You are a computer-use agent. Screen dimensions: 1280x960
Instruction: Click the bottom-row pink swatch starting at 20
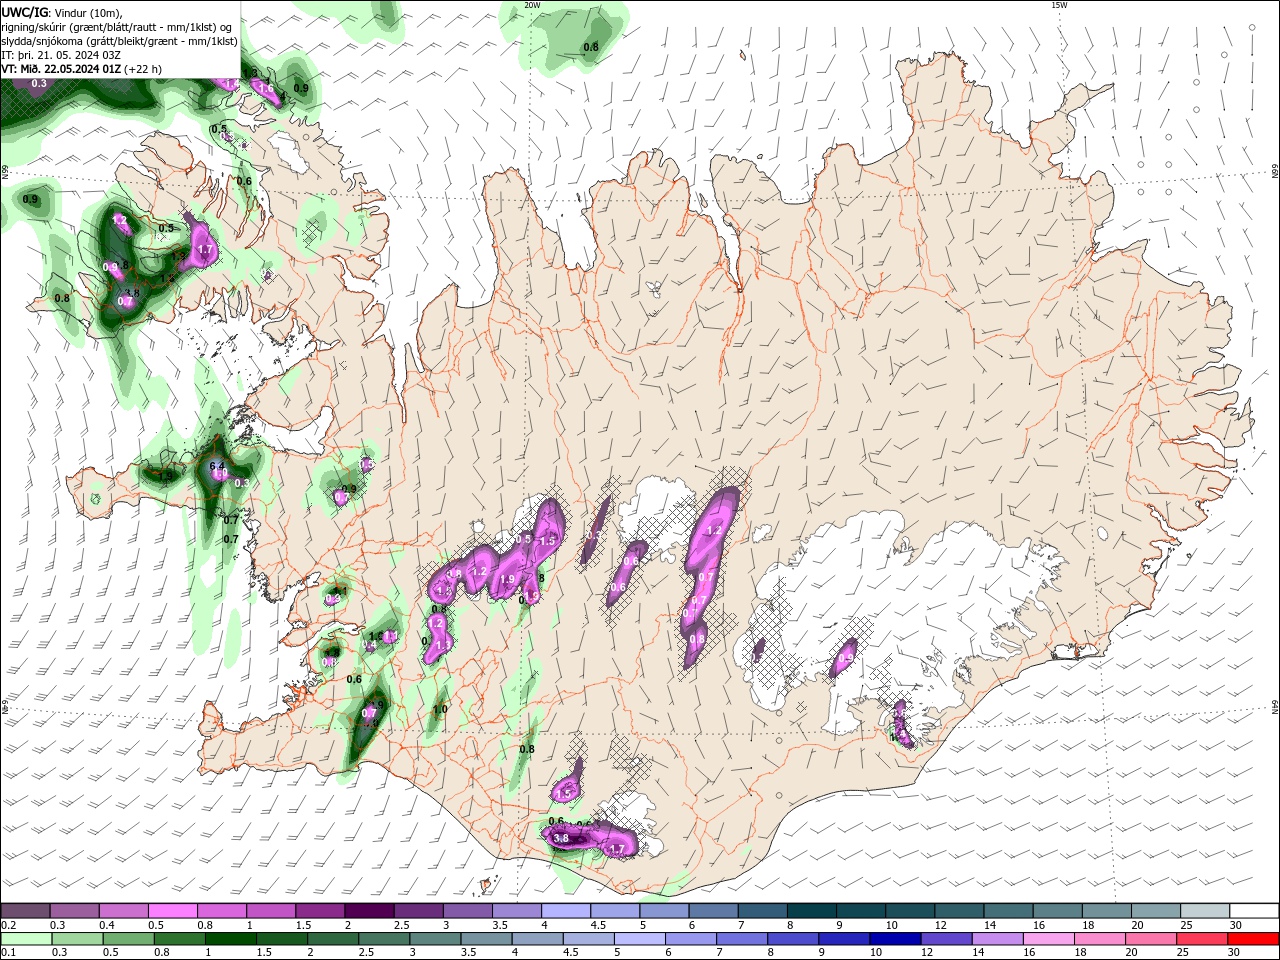point(1151,939)
